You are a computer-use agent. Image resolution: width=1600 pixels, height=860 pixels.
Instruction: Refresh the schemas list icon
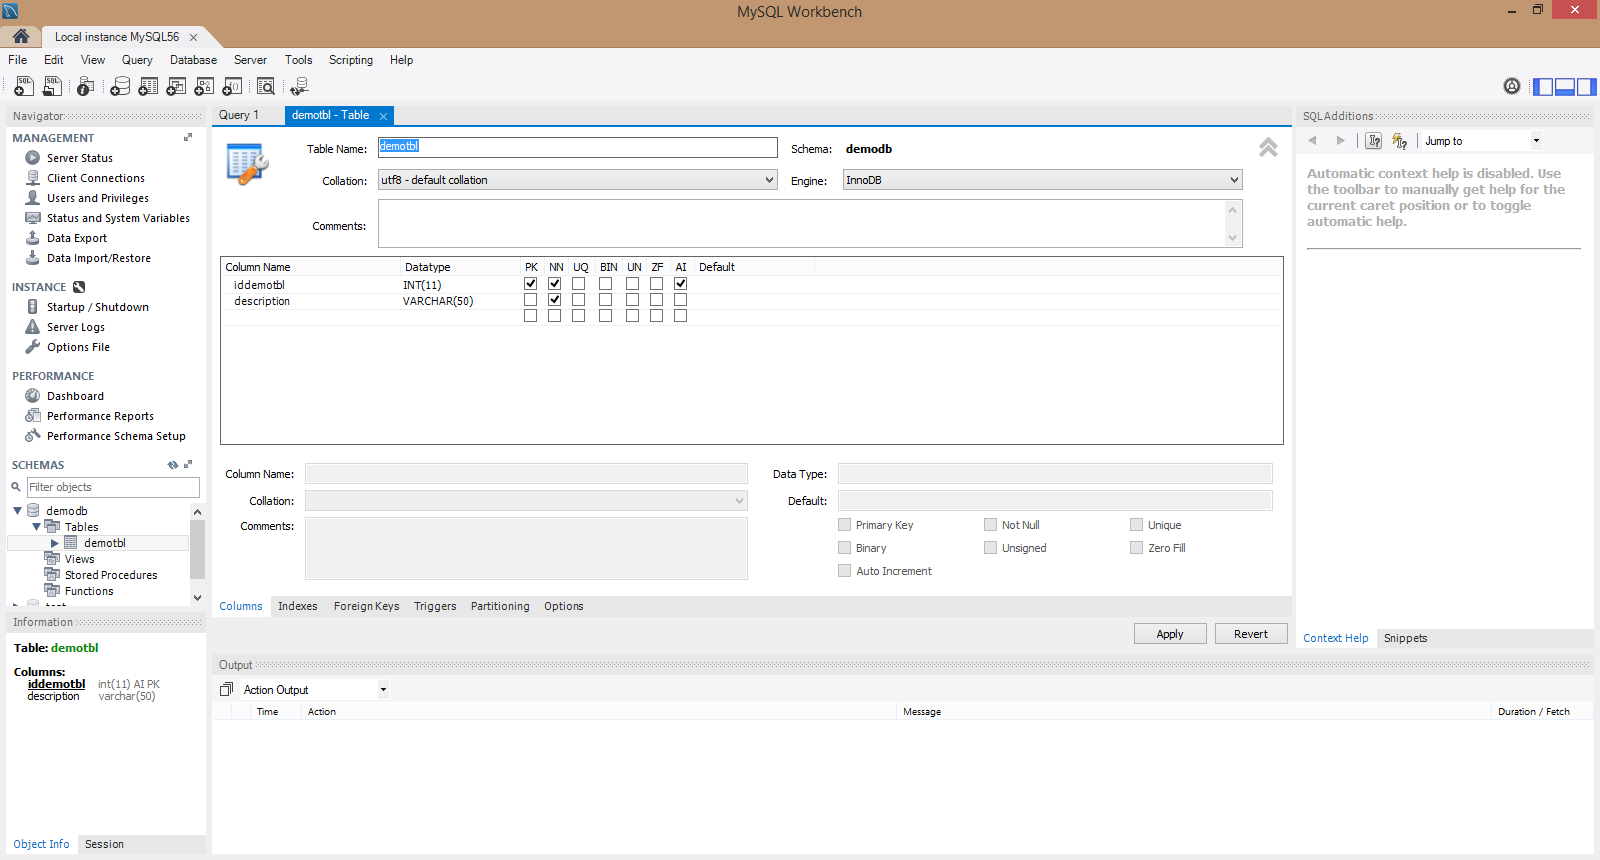click(x=173, y=465)
